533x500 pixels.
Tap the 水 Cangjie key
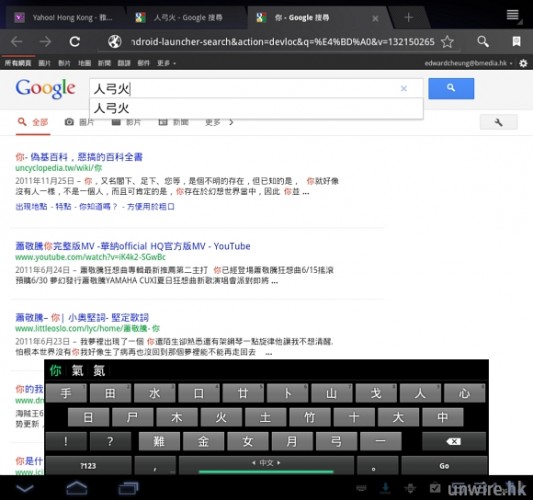[x=155, y=393]
